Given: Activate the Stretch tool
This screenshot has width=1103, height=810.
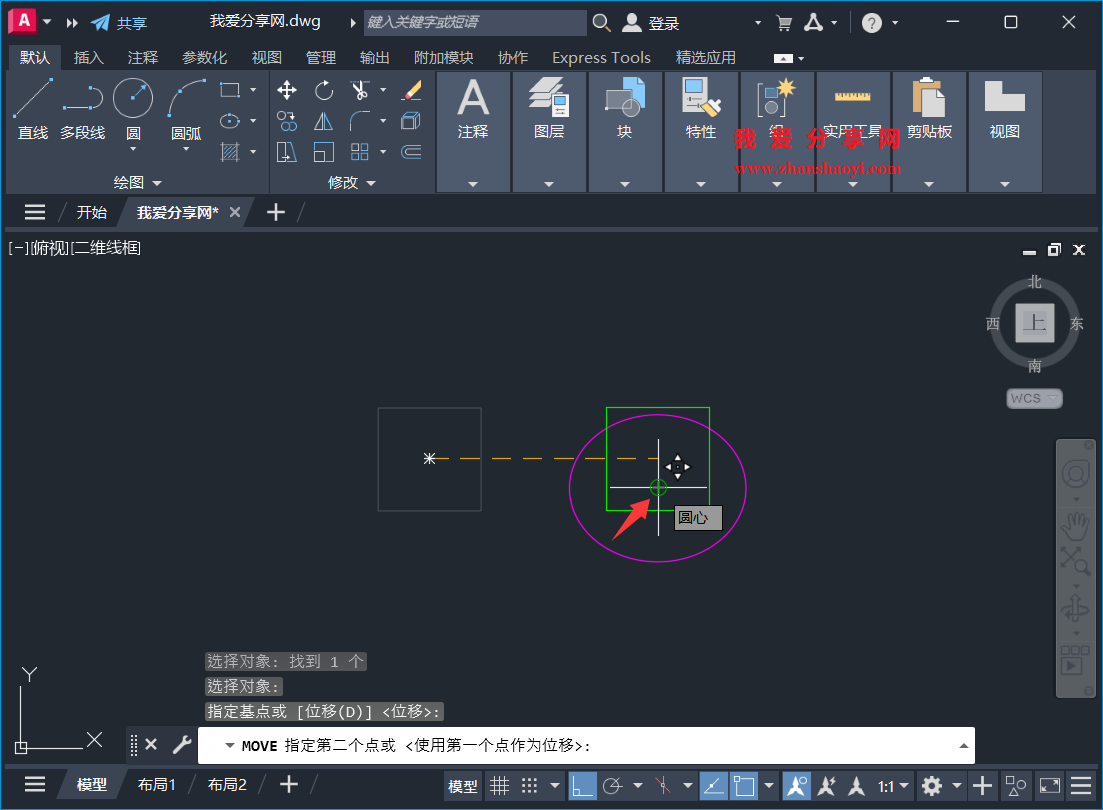Looking at the screenshot, I should tap(286, 152).
